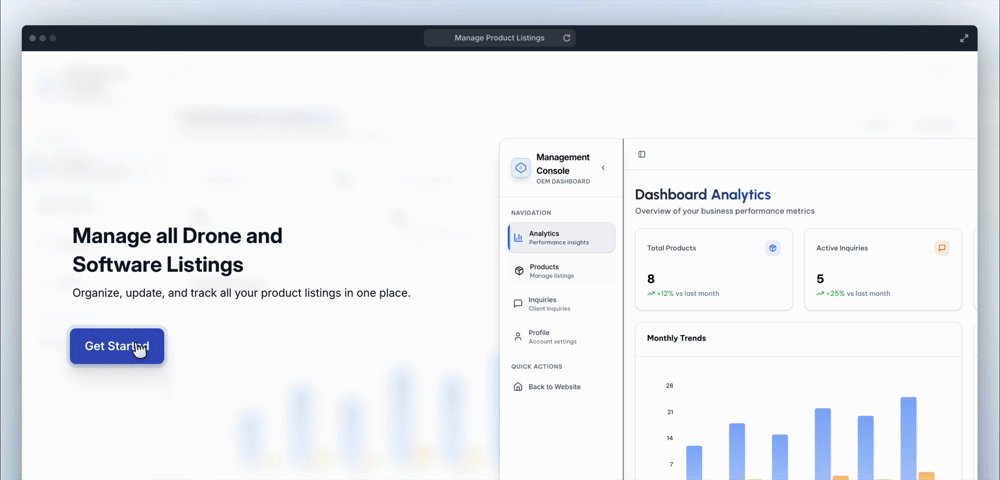Viewport: 1000px width, 480px height.
Task: Click the Total Products cube icon
Action: (x=773, y=248)
